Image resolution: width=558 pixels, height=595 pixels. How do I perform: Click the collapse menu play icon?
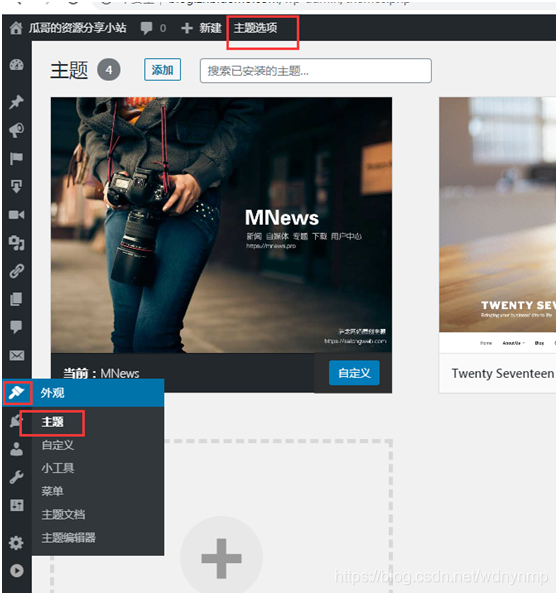point(16,571)
